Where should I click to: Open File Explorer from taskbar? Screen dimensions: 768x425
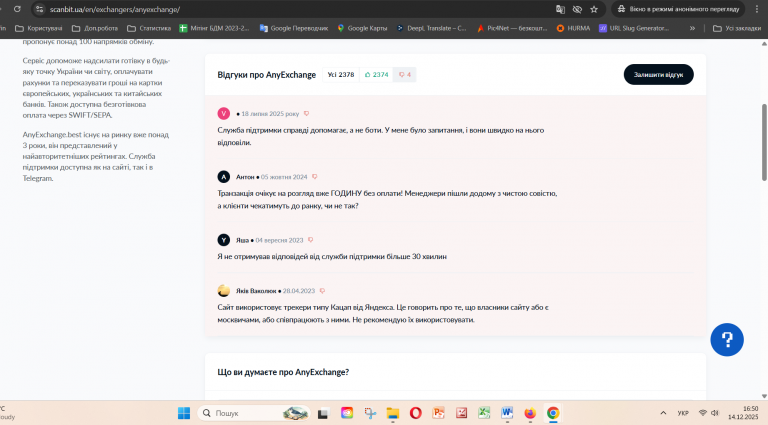[x=393, y=413]
